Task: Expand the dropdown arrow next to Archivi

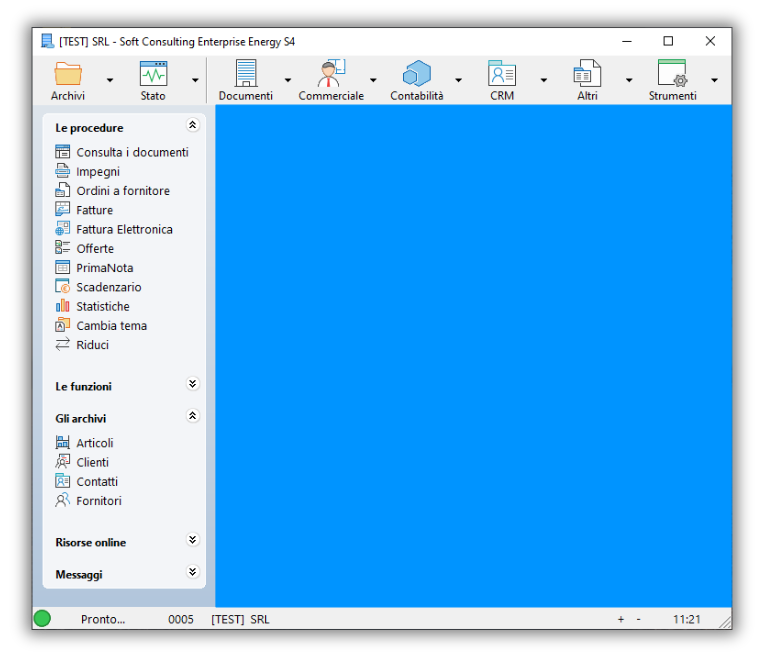Action: (110, 80)
